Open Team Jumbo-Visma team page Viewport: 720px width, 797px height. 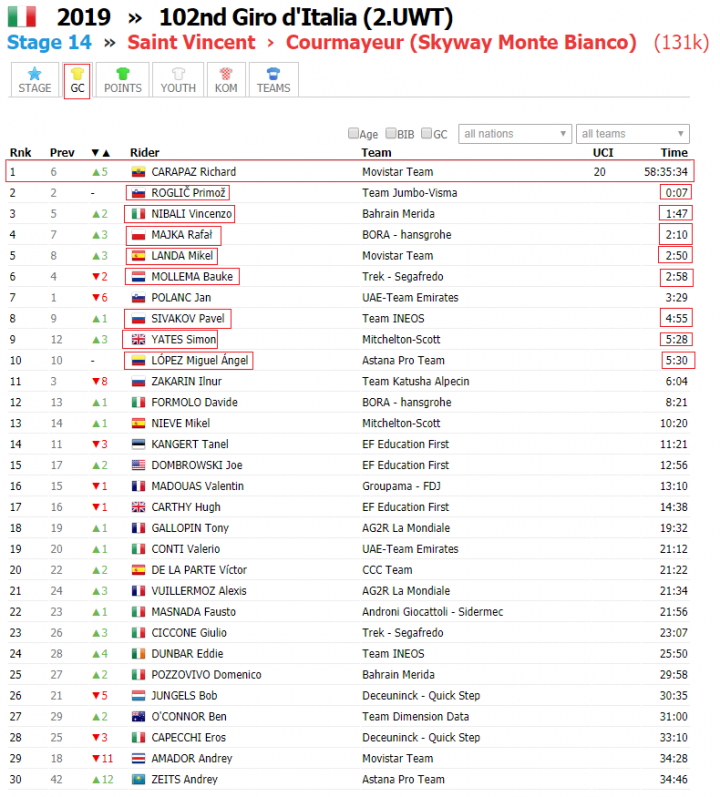click(410, 193)
